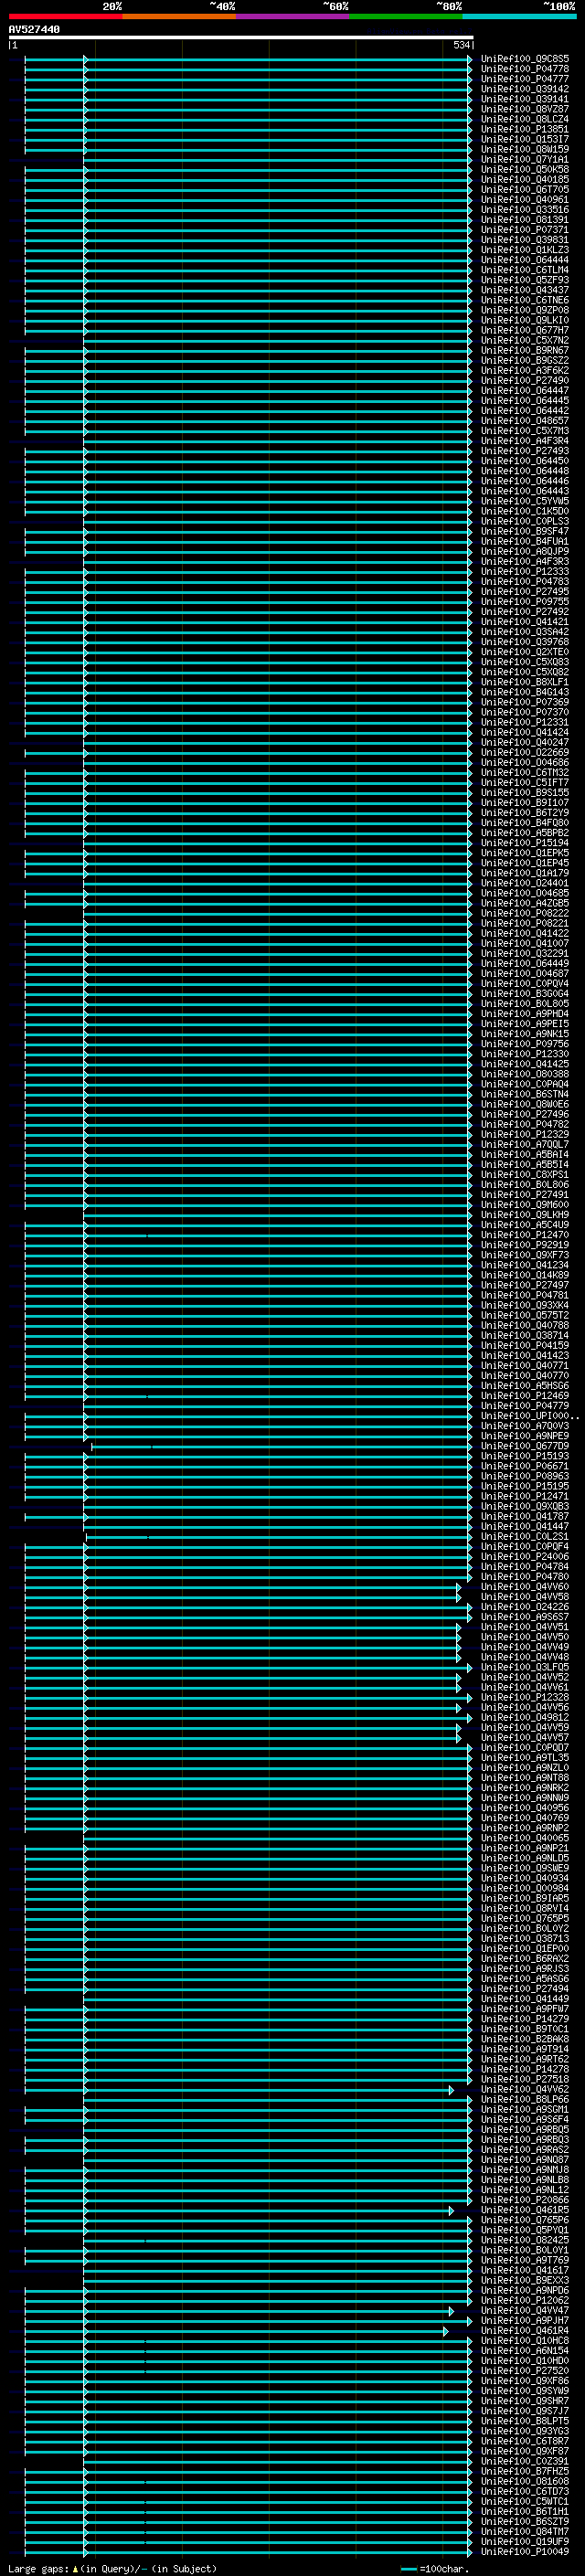This screenshot has height=2576, width=585.
Task: Select hit UniRef100_Q9SWE9
Action: point(525,1868)
